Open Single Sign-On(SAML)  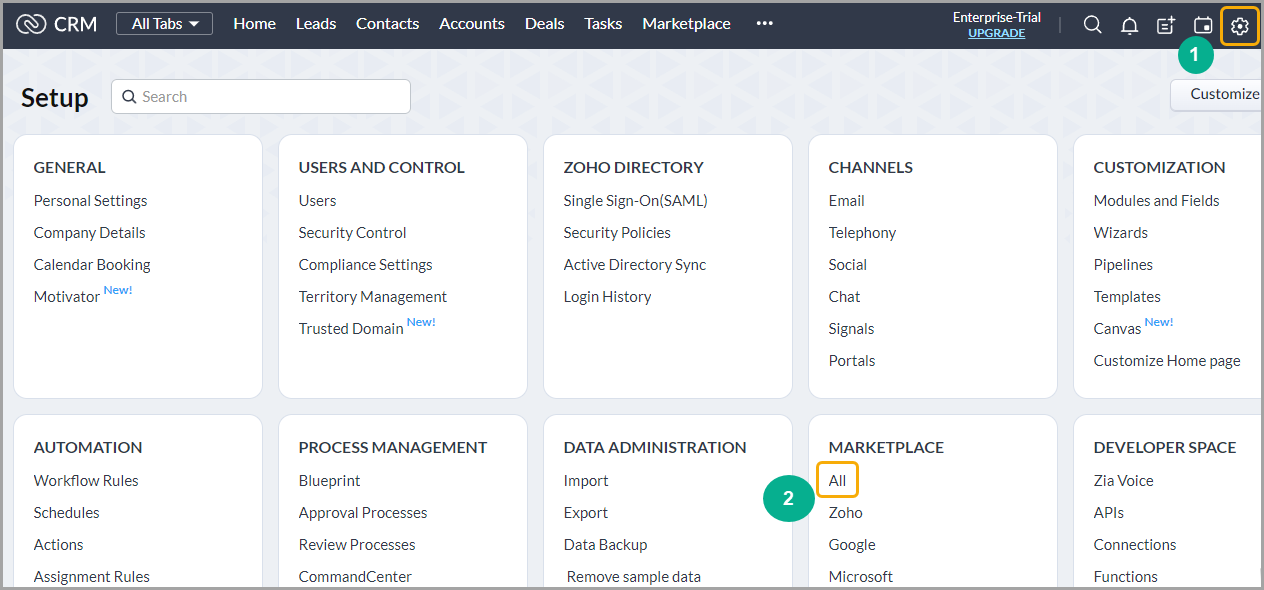coord(635,201)
